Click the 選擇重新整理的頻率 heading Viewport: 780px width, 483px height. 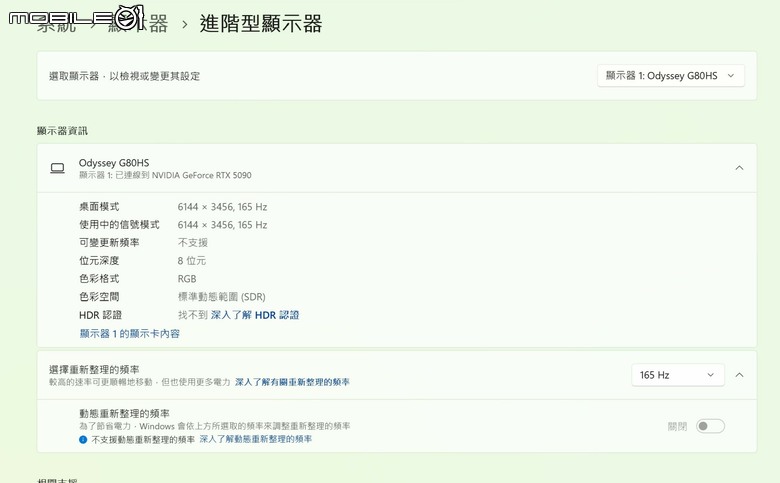tap(94, 370)
